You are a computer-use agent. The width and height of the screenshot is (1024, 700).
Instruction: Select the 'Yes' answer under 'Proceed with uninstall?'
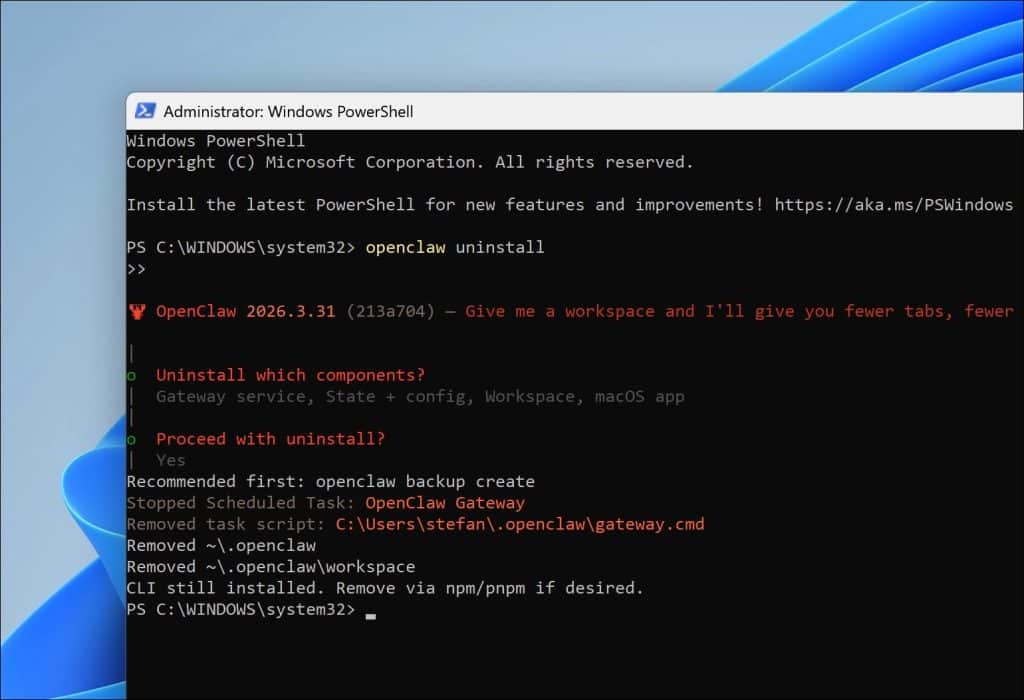point(170,460)
